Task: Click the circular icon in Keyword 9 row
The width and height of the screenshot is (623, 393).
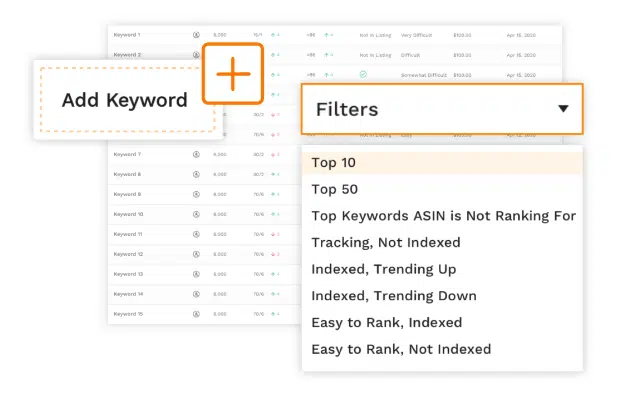Action: [196, 194]
